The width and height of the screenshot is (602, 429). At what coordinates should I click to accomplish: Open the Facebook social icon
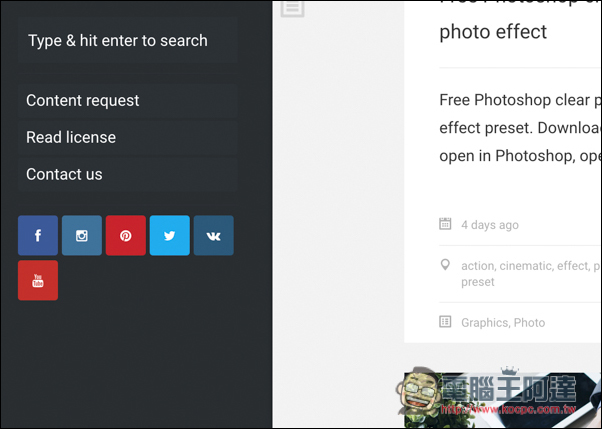click(38, 235)
